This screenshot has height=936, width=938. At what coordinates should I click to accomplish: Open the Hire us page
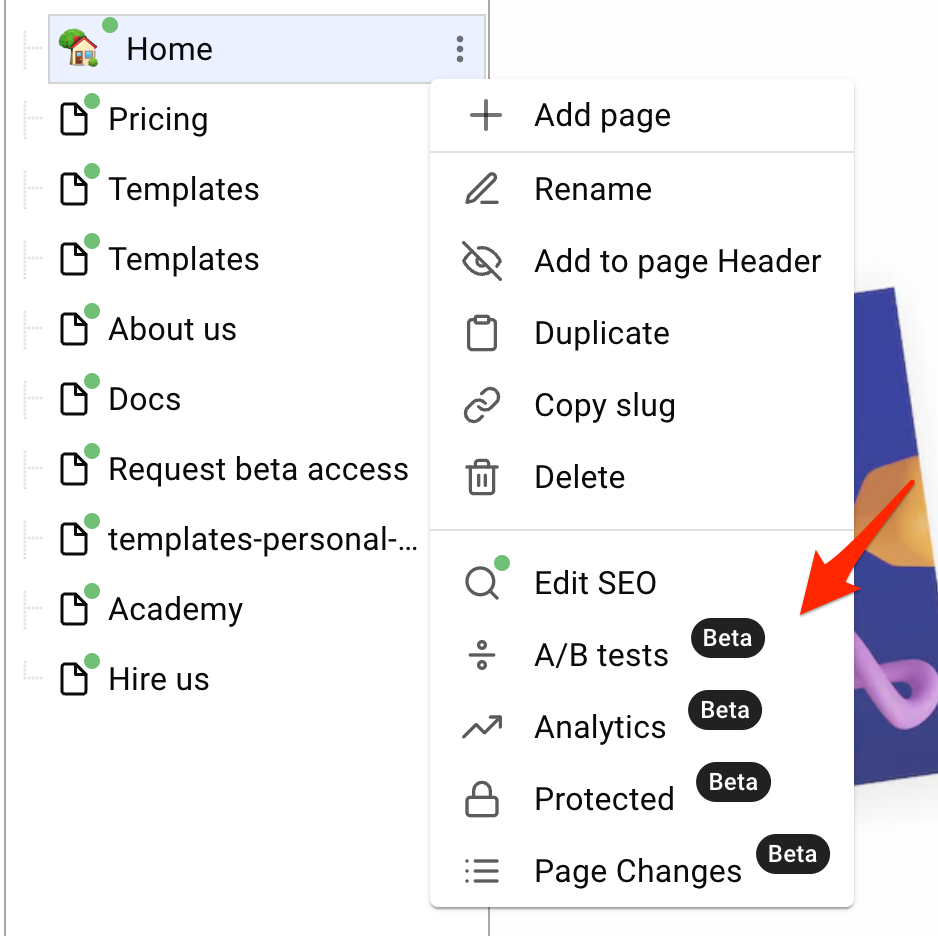coord(159,679)
